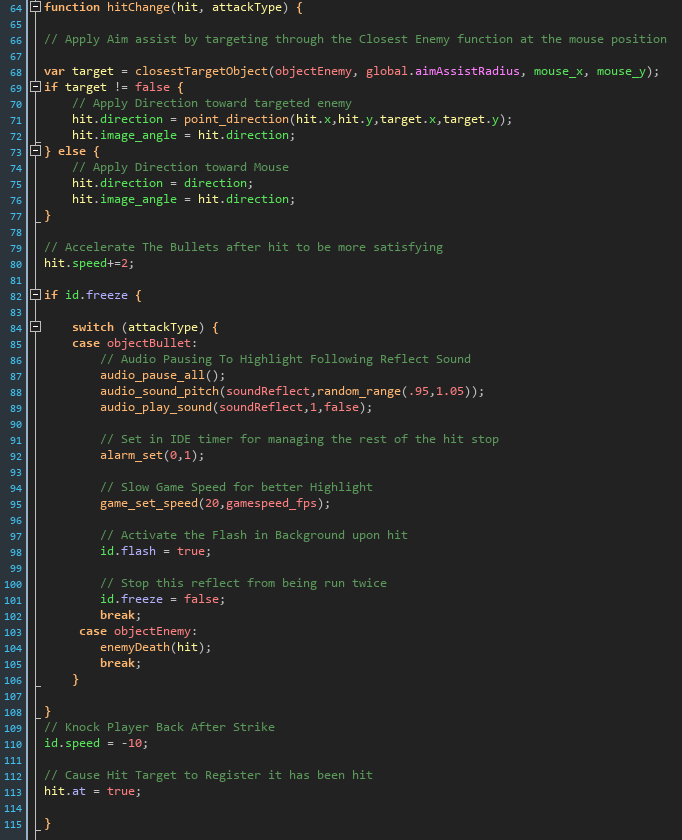Click the 'function' keyword on line 64
This screenshot has height=840, width=682.
pyautogui.click(x=72, y=7)
